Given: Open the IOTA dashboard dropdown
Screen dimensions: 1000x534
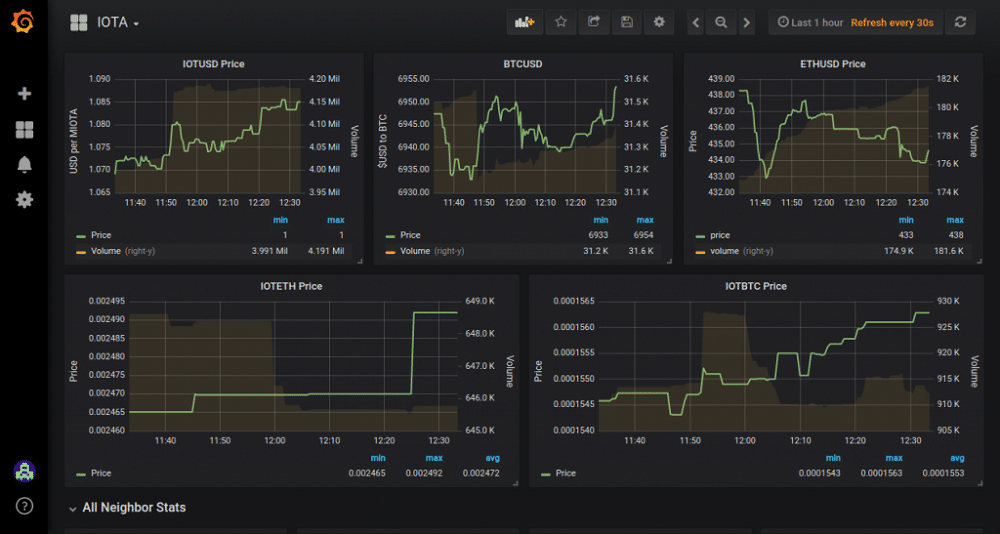Looking at the screenshot, I should tap(117, 22).
